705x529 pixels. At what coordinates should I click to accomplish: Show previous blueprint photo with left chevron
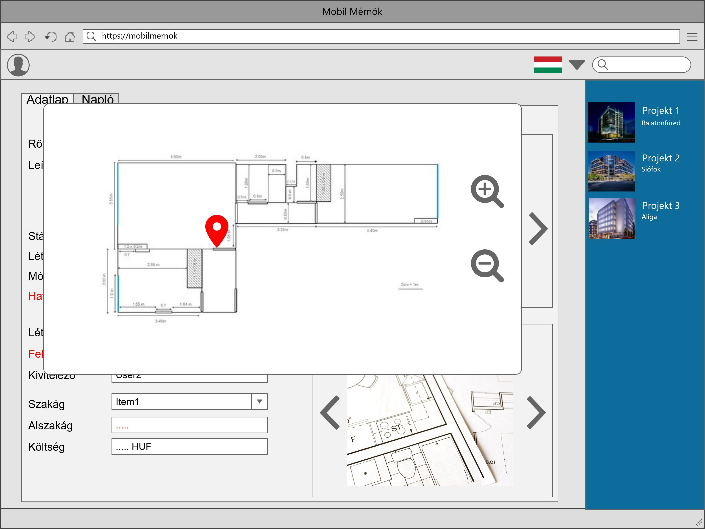pos(329,412)
